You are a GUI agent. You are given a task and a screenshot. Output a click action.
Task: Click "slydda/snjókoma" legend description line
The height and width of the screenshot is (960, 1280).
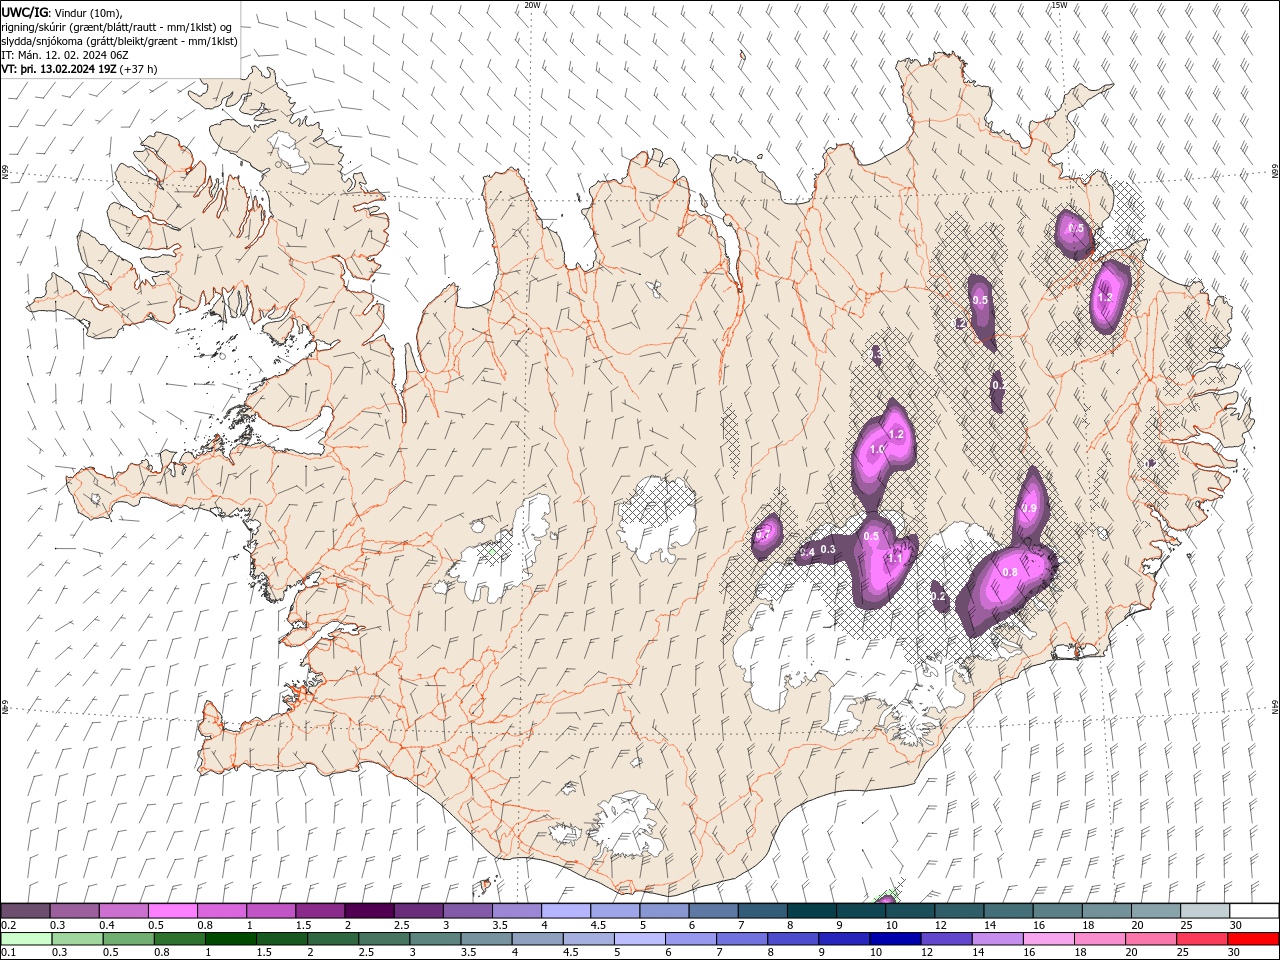click(x=119, y=41)
